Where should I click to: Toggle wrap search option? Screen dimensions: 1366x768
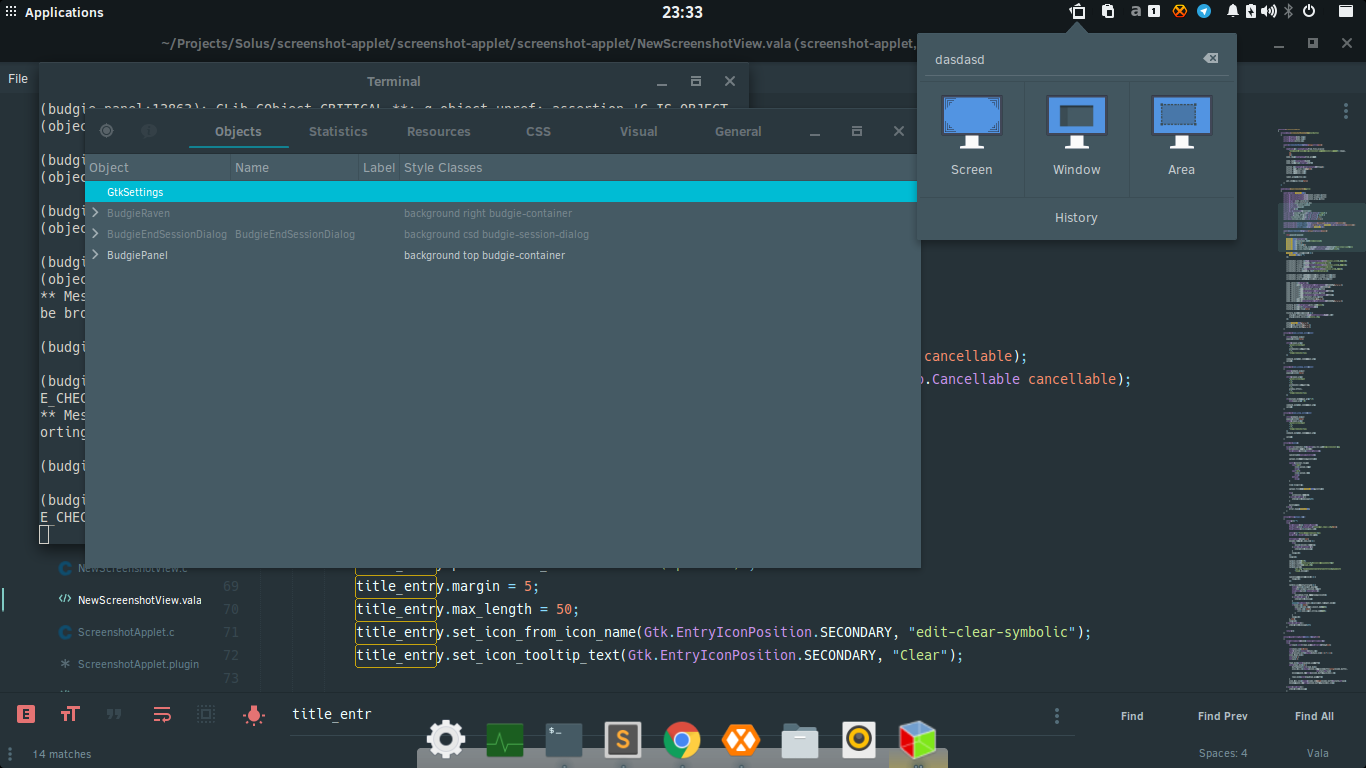(162, 714)
